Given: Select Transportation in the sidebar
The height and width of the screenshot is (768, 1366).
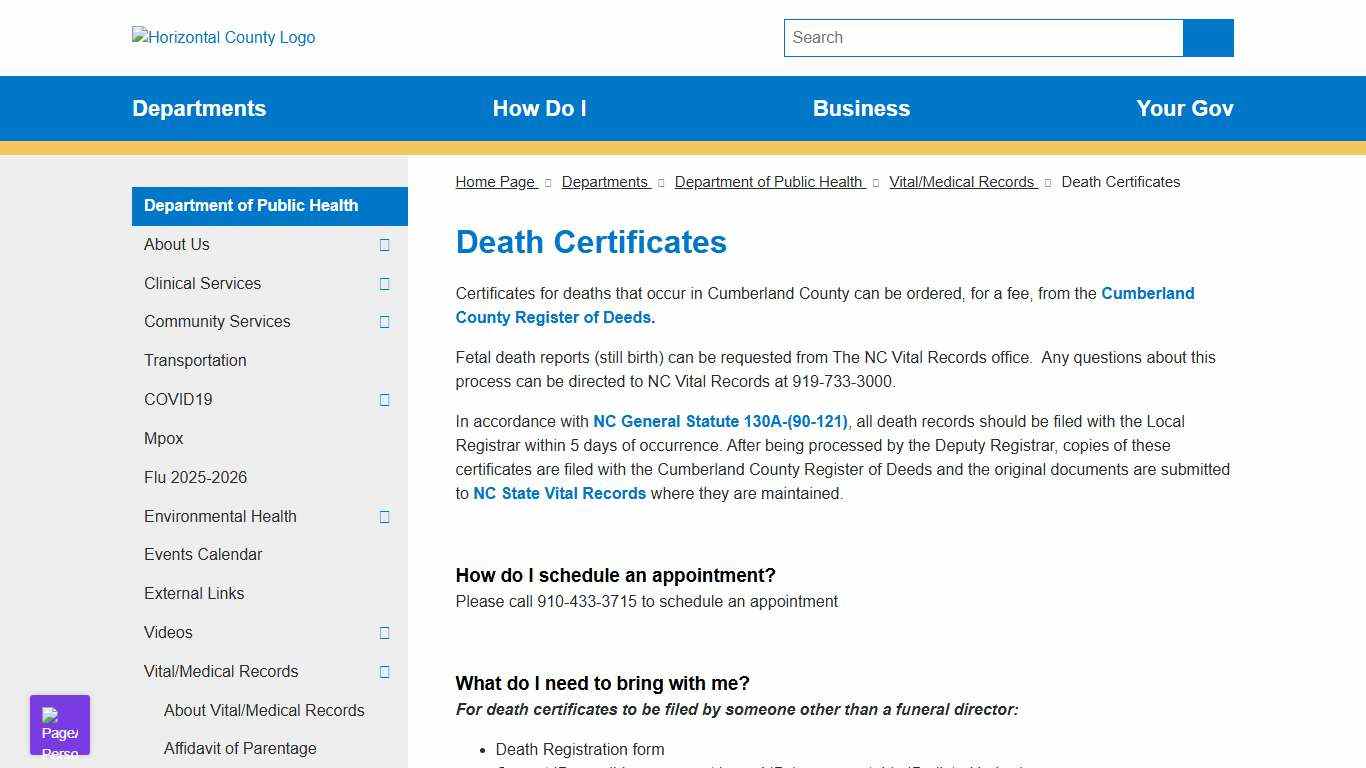Looking at the screenshot, I should pyautogui.click(x=195, y=360).
